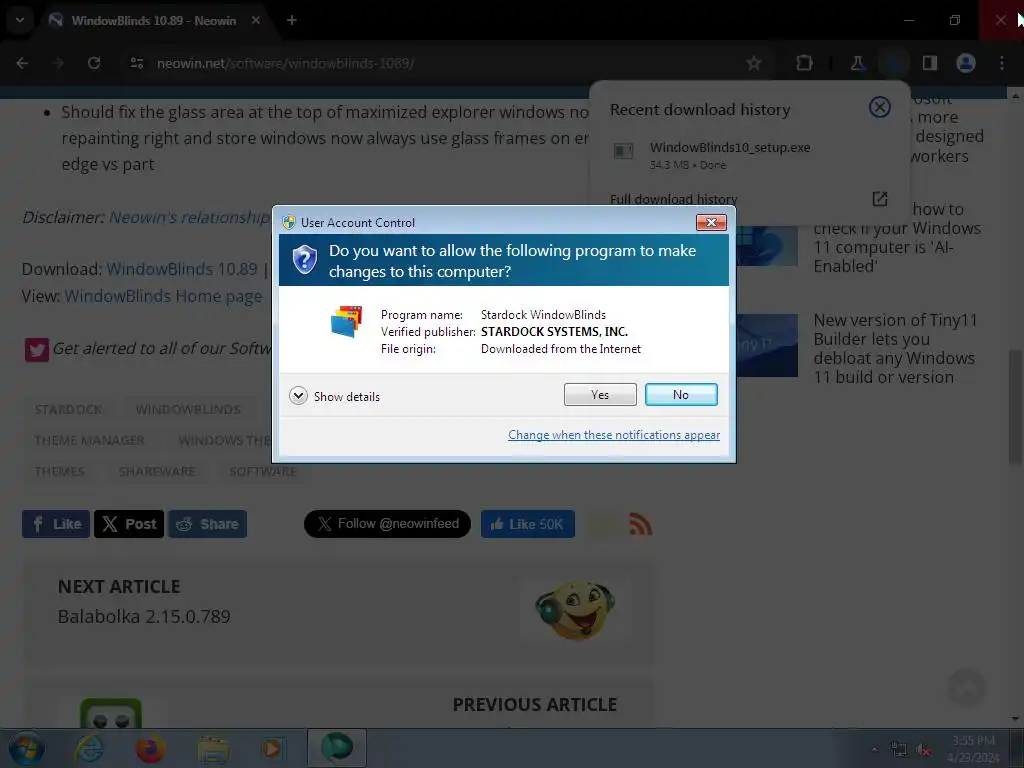This screenshot has width=1024, height=768.
Task: Click the page vertical scrollbar thumb
Action: 1015,407
